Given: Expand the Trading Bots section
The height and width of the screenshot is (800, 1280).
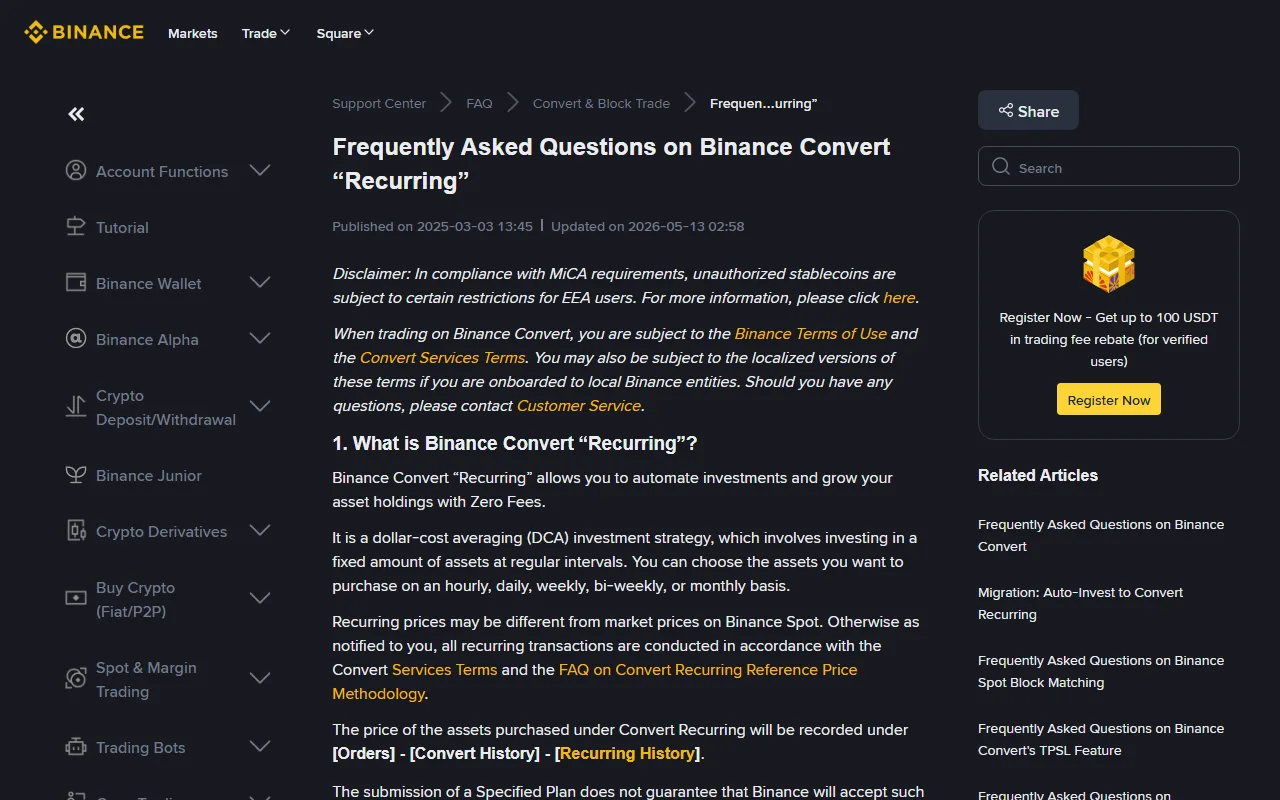Looking at the screenshot, I should point(260,746).
